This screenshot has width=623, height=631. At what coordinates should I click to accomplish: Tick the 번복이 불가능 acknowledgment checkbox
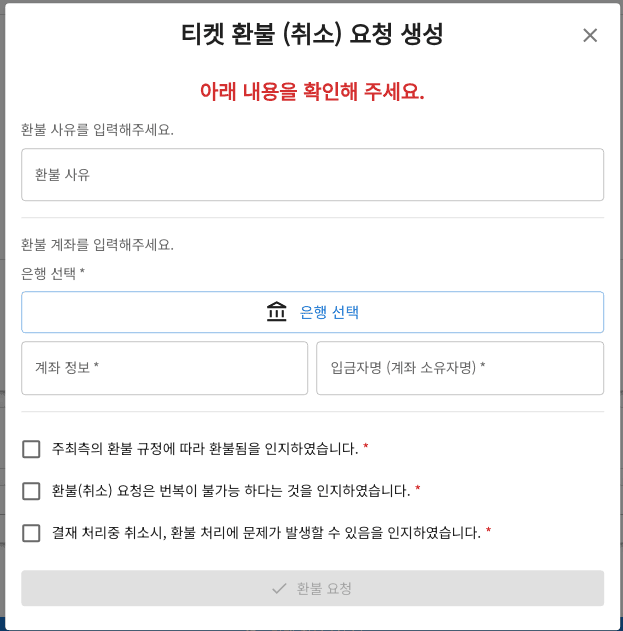click(x=31, y=491)
